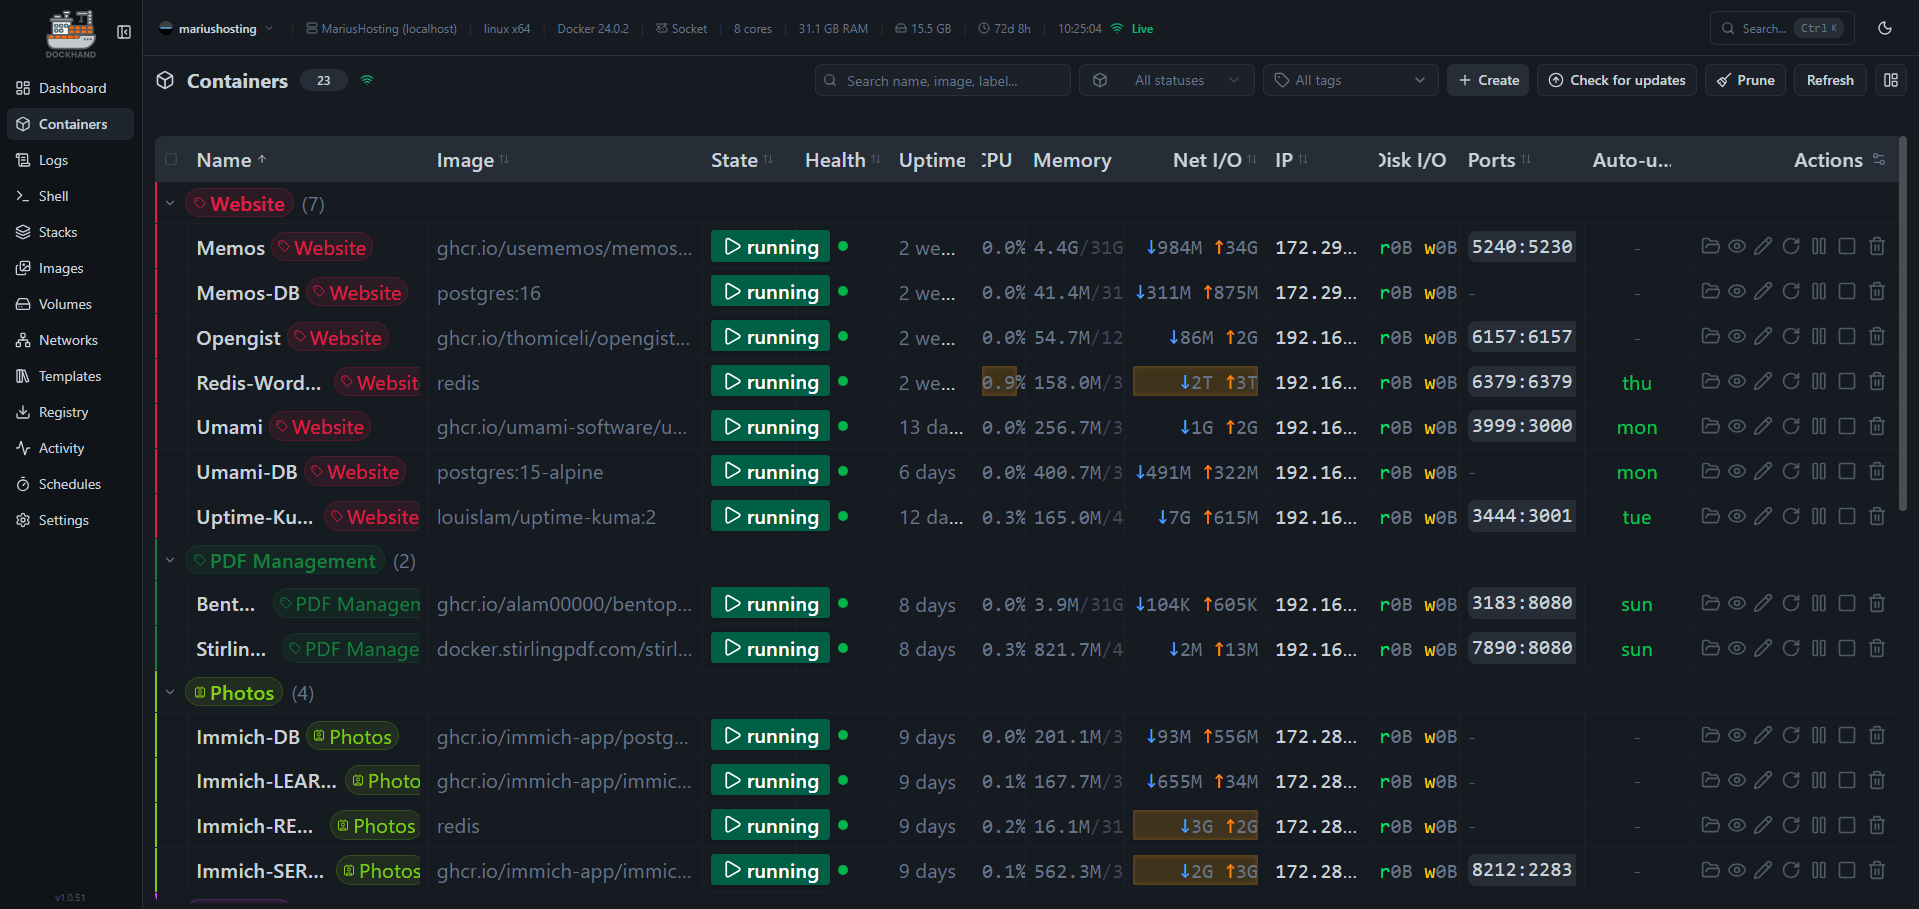Pause the Umami container
Screen dimensions: 1919x909
click(x=1819, y=426)
